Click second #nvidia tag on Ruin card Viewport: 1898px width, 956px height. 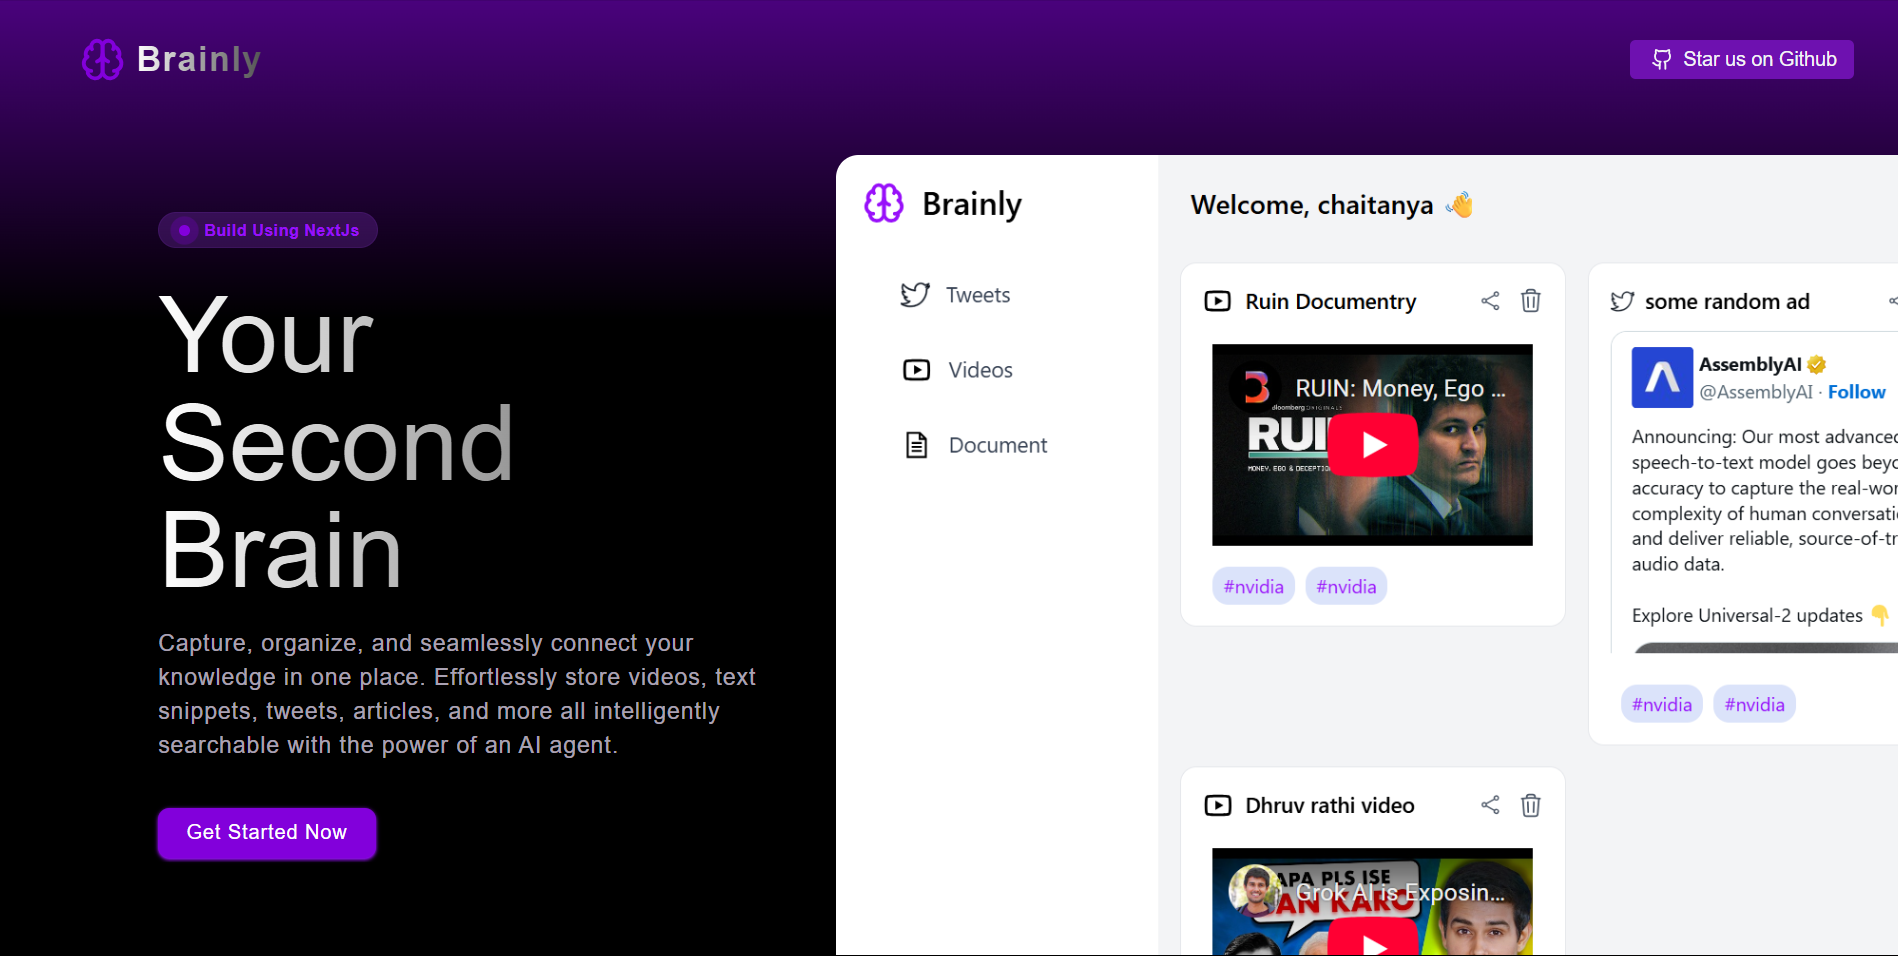point(1346,586)
